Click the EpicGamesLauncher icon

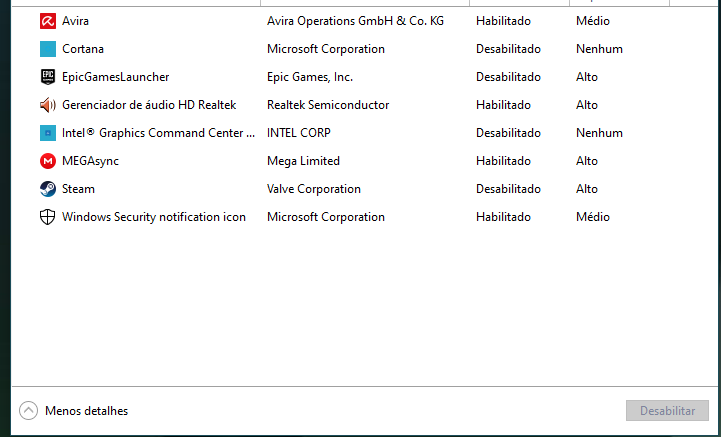tap(48, 77)
